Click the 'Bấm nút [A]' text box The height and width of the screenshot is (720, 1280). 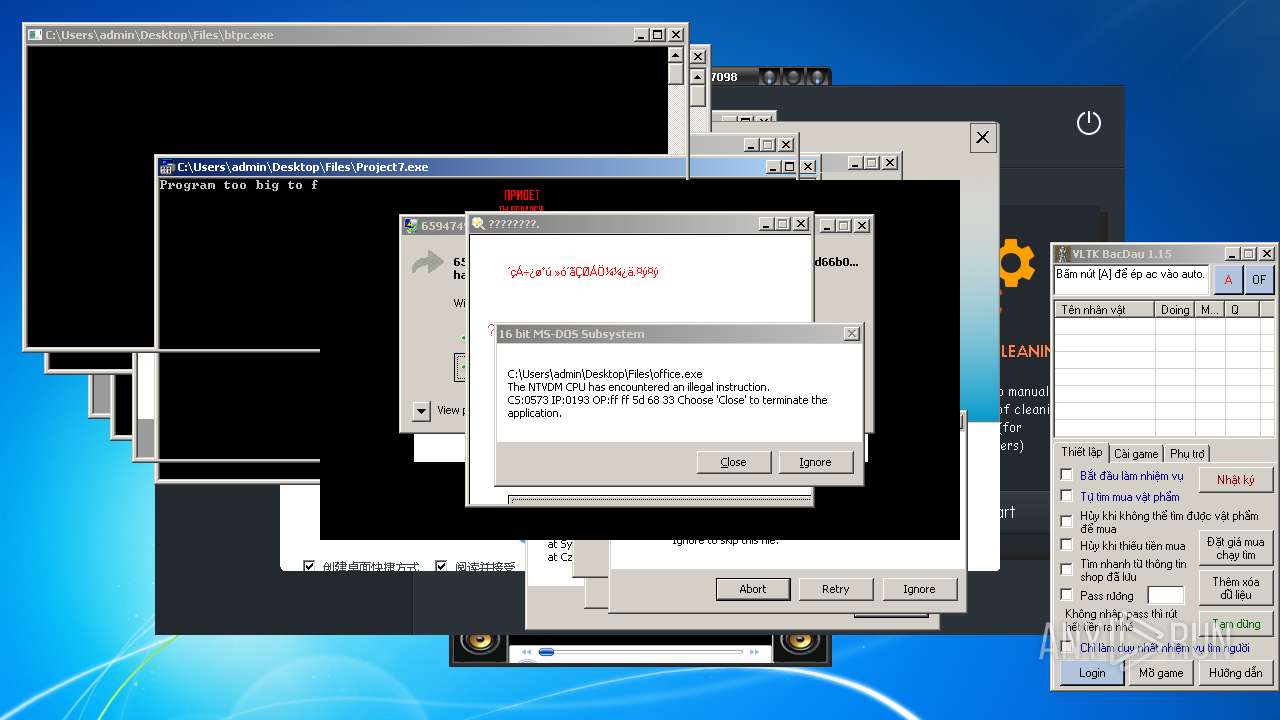click(x=1132, y=279)
